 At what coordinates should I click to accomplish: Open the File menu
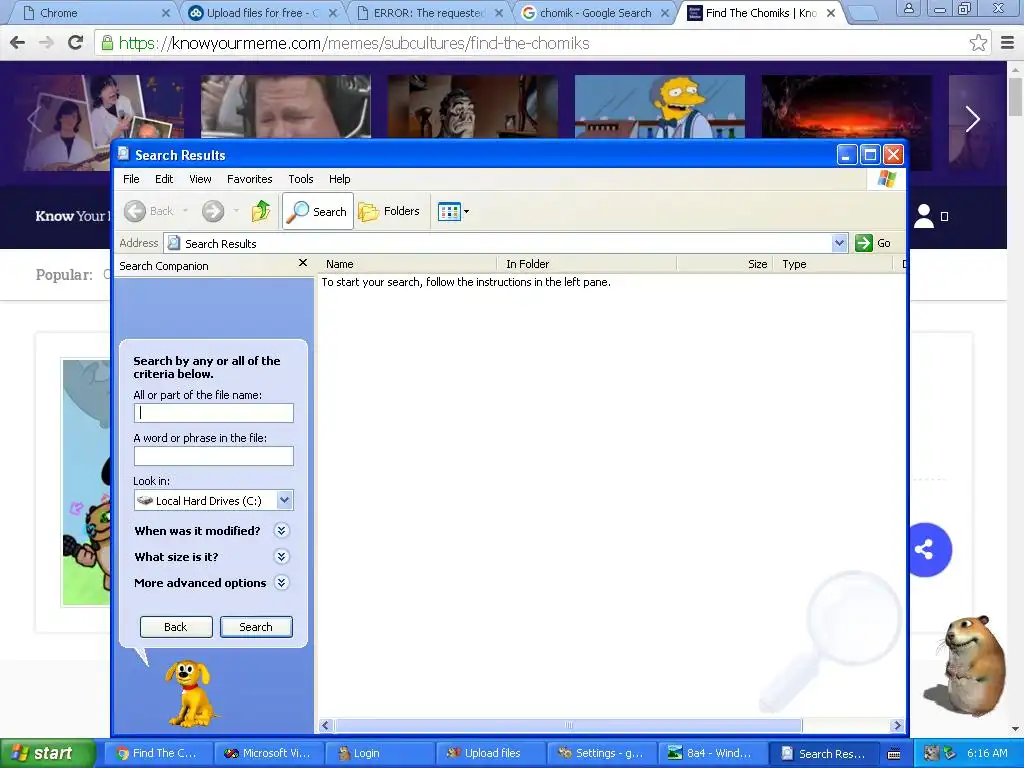[131, 179]
